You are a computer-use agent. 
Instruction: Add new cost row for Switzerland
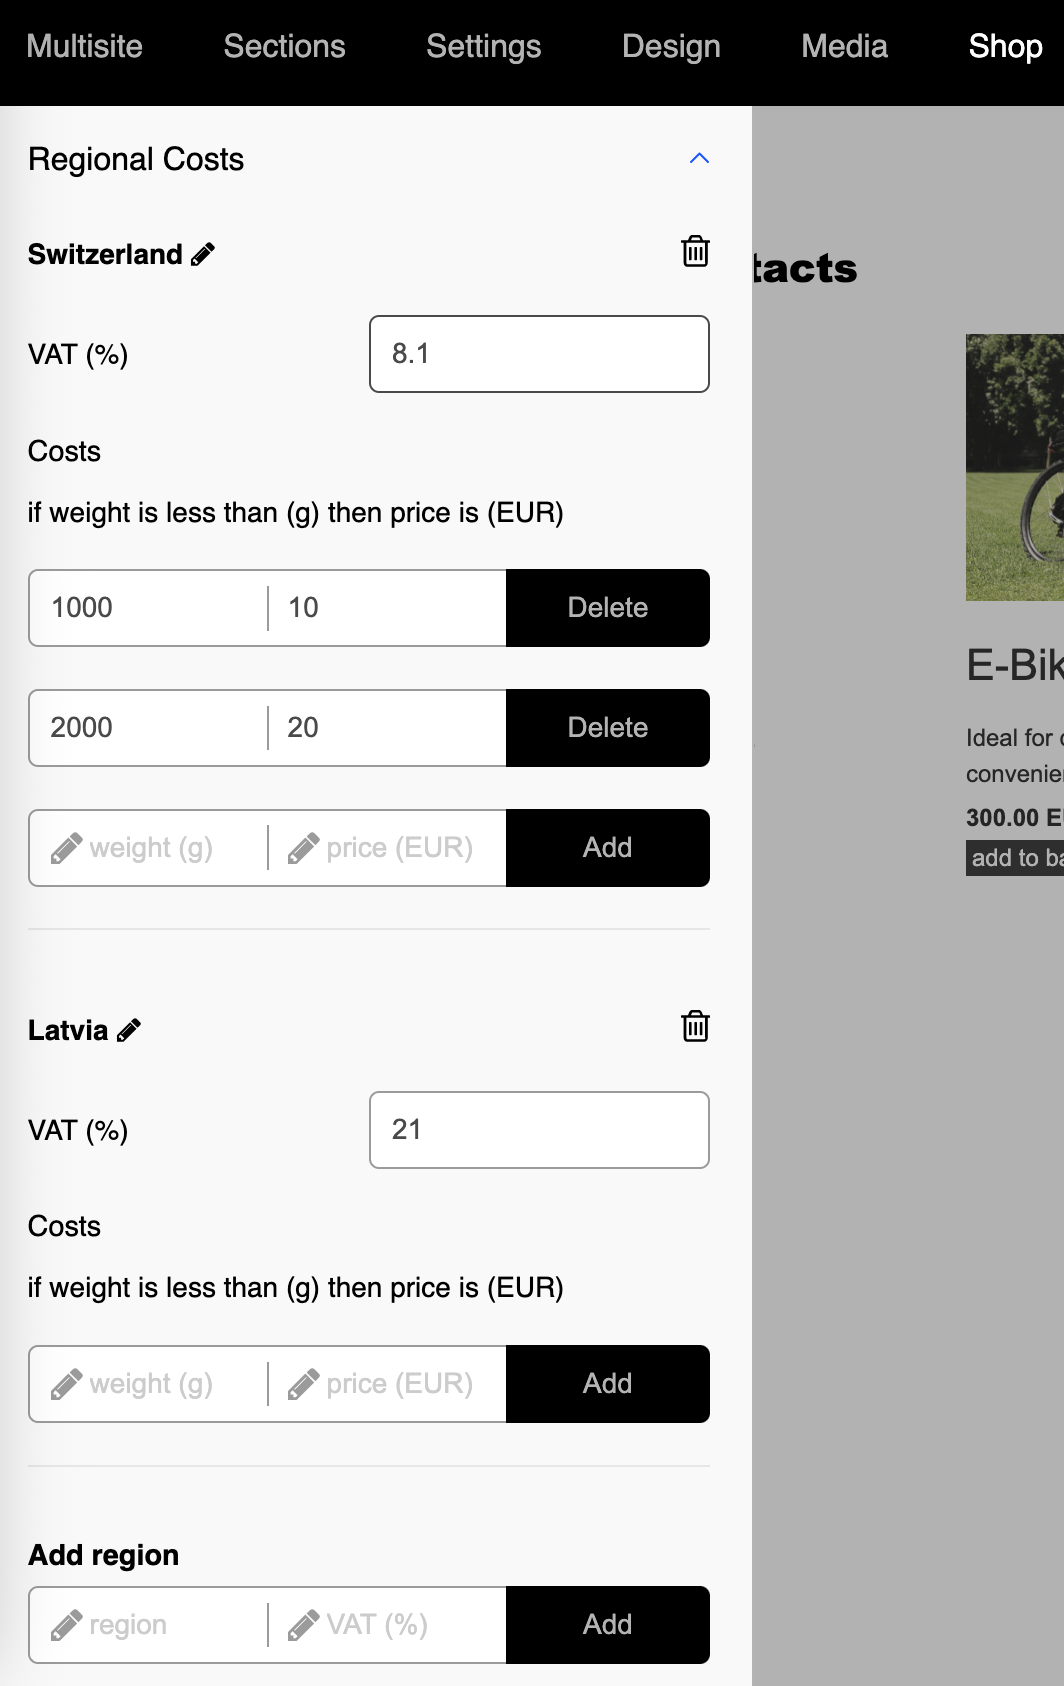[x=608, y=848]
